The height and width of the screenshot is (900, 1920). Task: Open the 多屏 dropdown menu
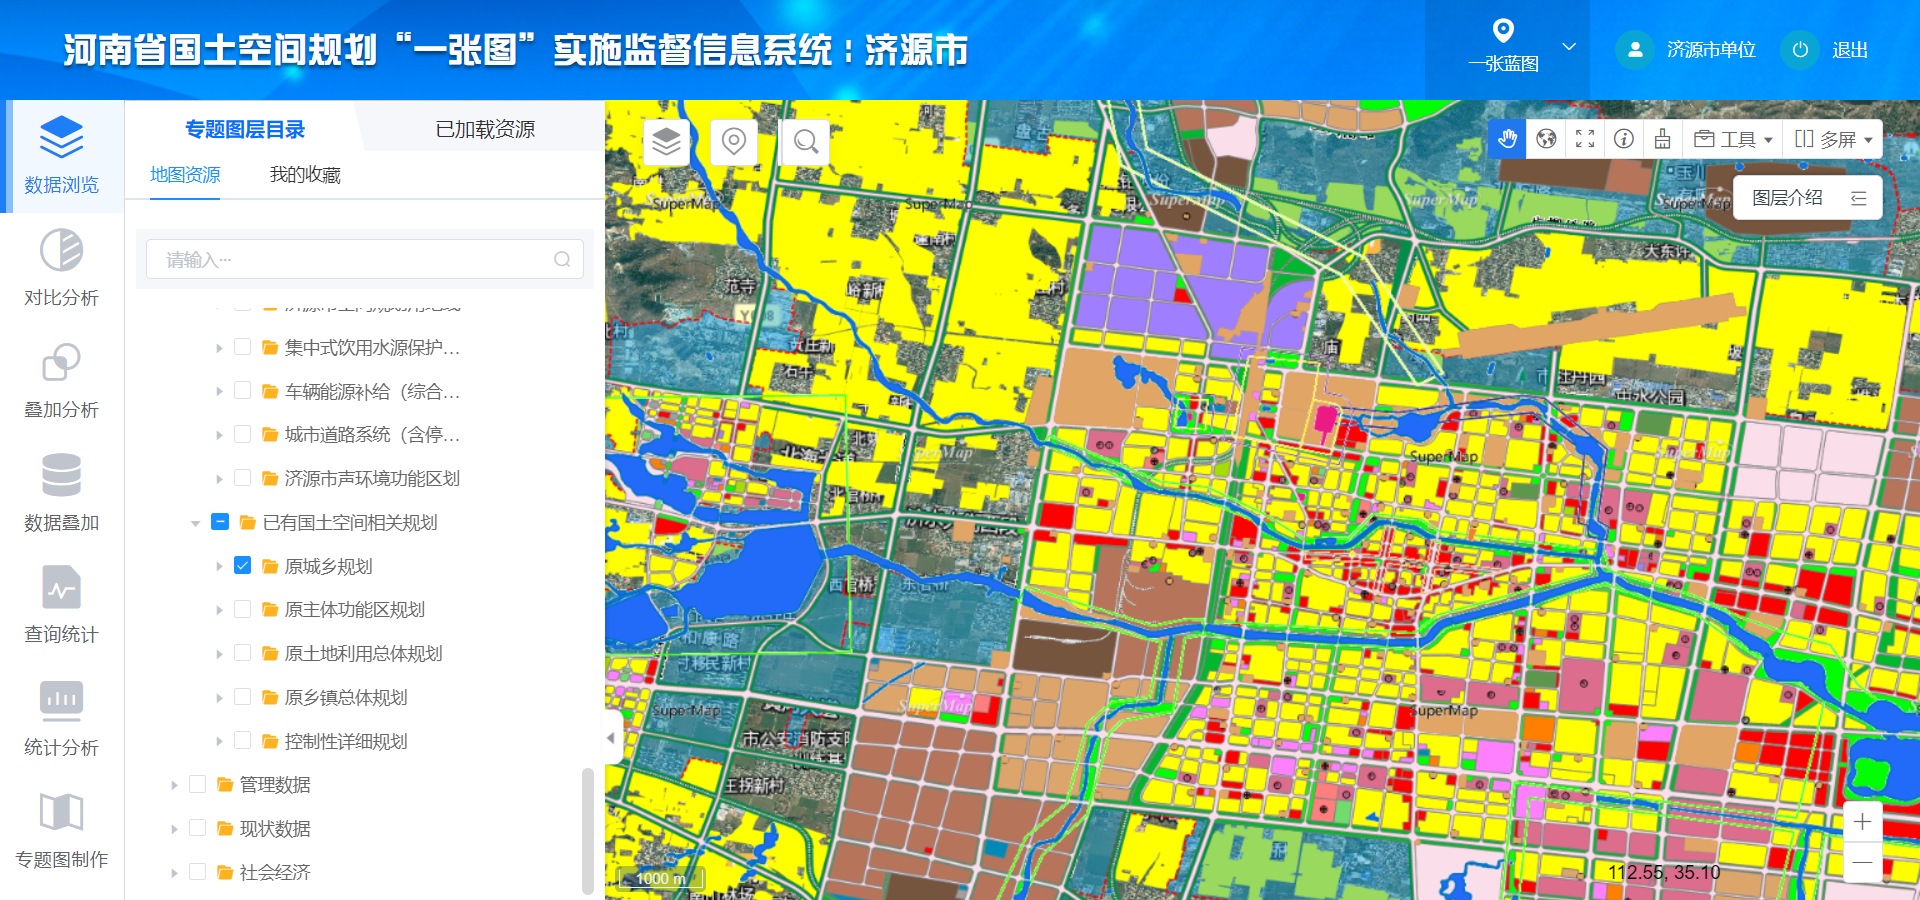1833,139
